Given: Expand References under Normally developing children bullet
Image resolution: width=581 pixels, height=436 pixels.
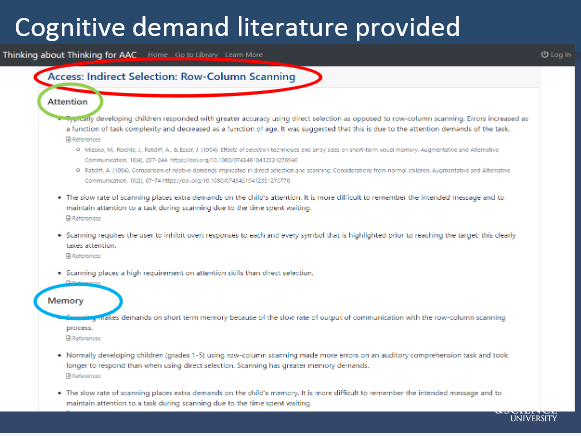Looking at the screenshot, I should [x=83, y=376].
